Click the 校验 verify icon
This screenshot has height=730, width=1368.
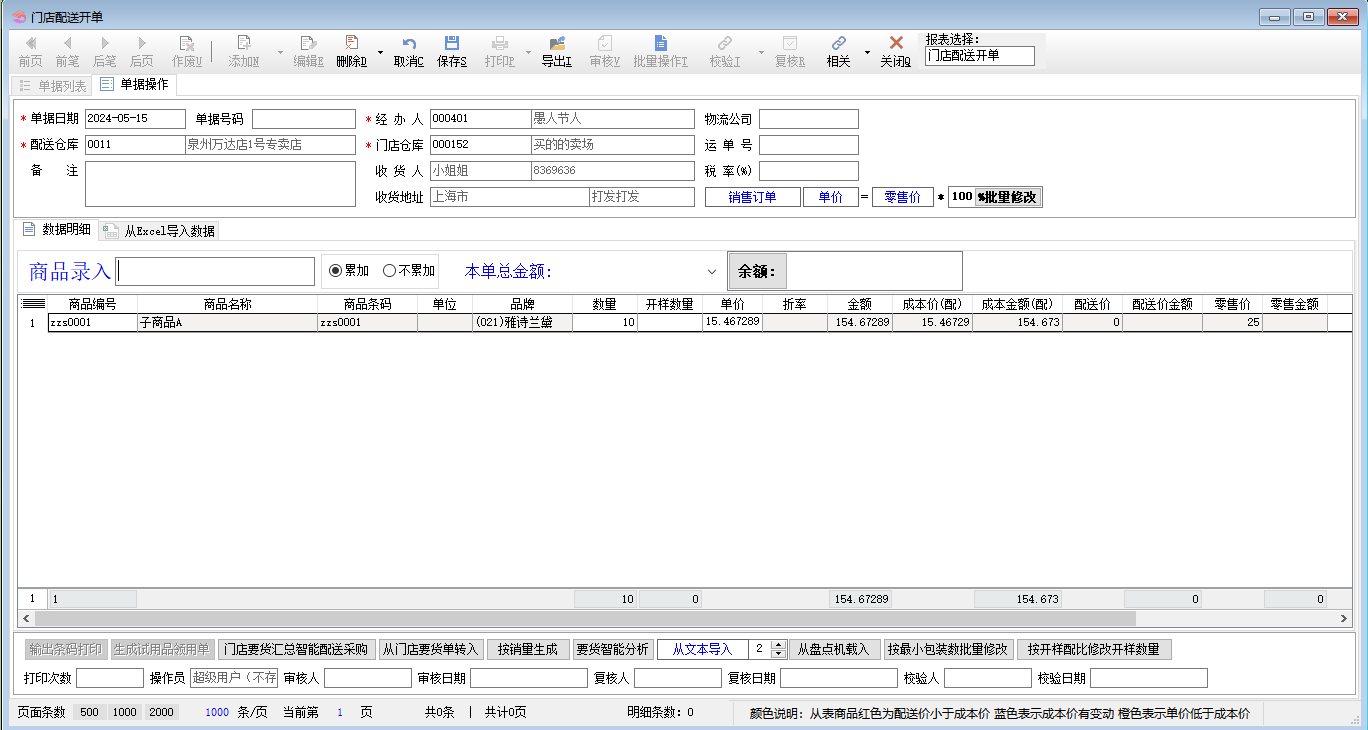pos(725,51)
